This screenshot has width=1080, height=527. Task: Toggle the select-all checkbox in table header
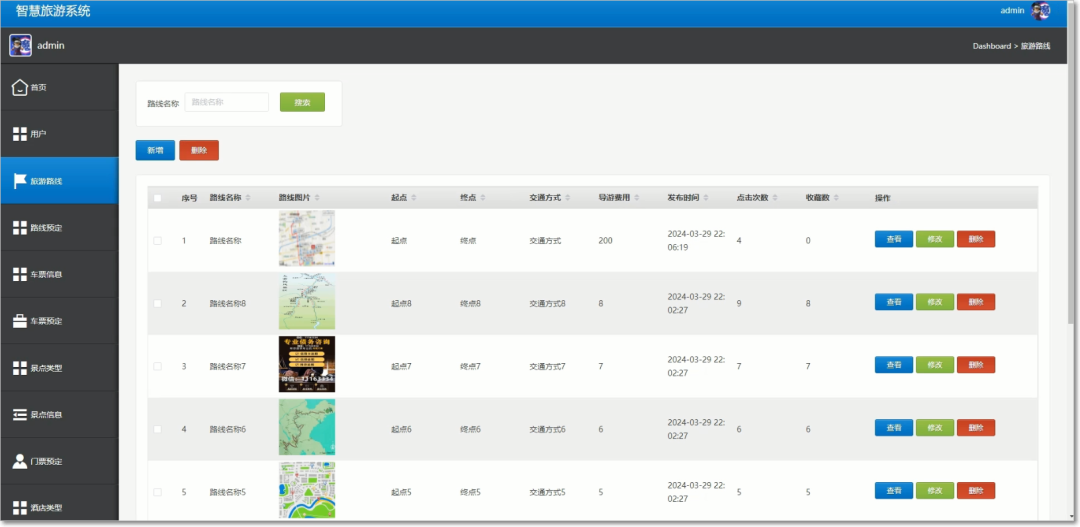pyautogui.click(x=158, y=198)
